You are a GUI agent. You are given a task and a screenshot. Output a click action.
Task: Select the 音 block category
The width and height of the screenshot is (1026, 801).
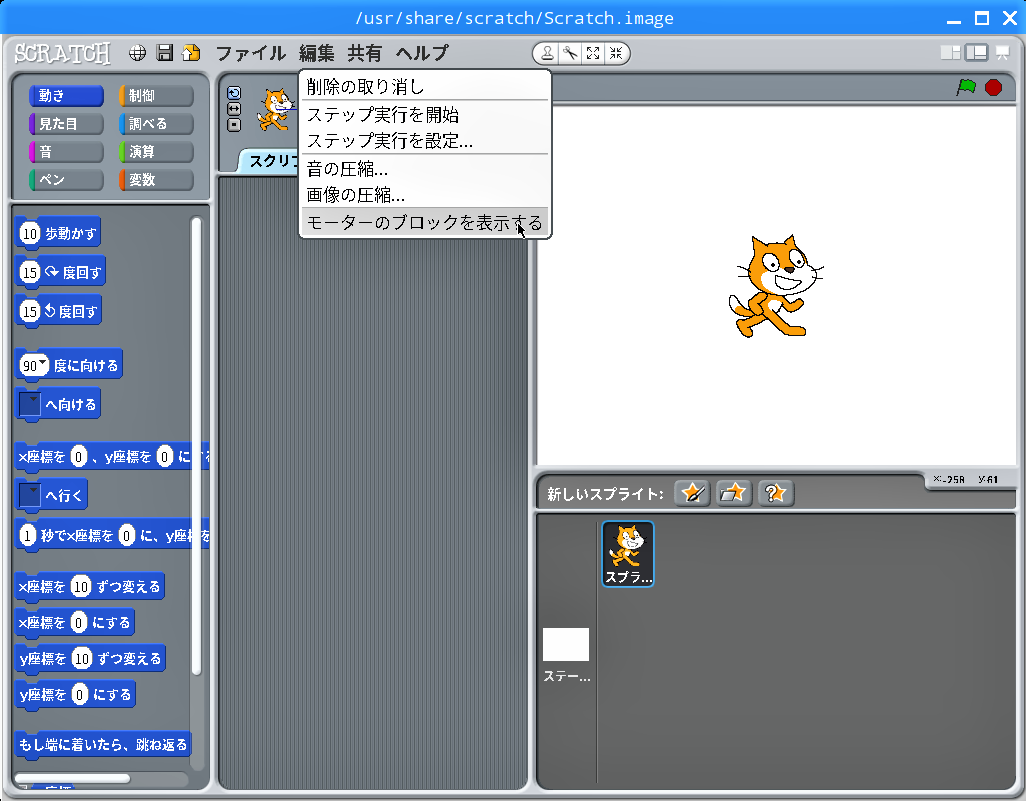[66, 152]
